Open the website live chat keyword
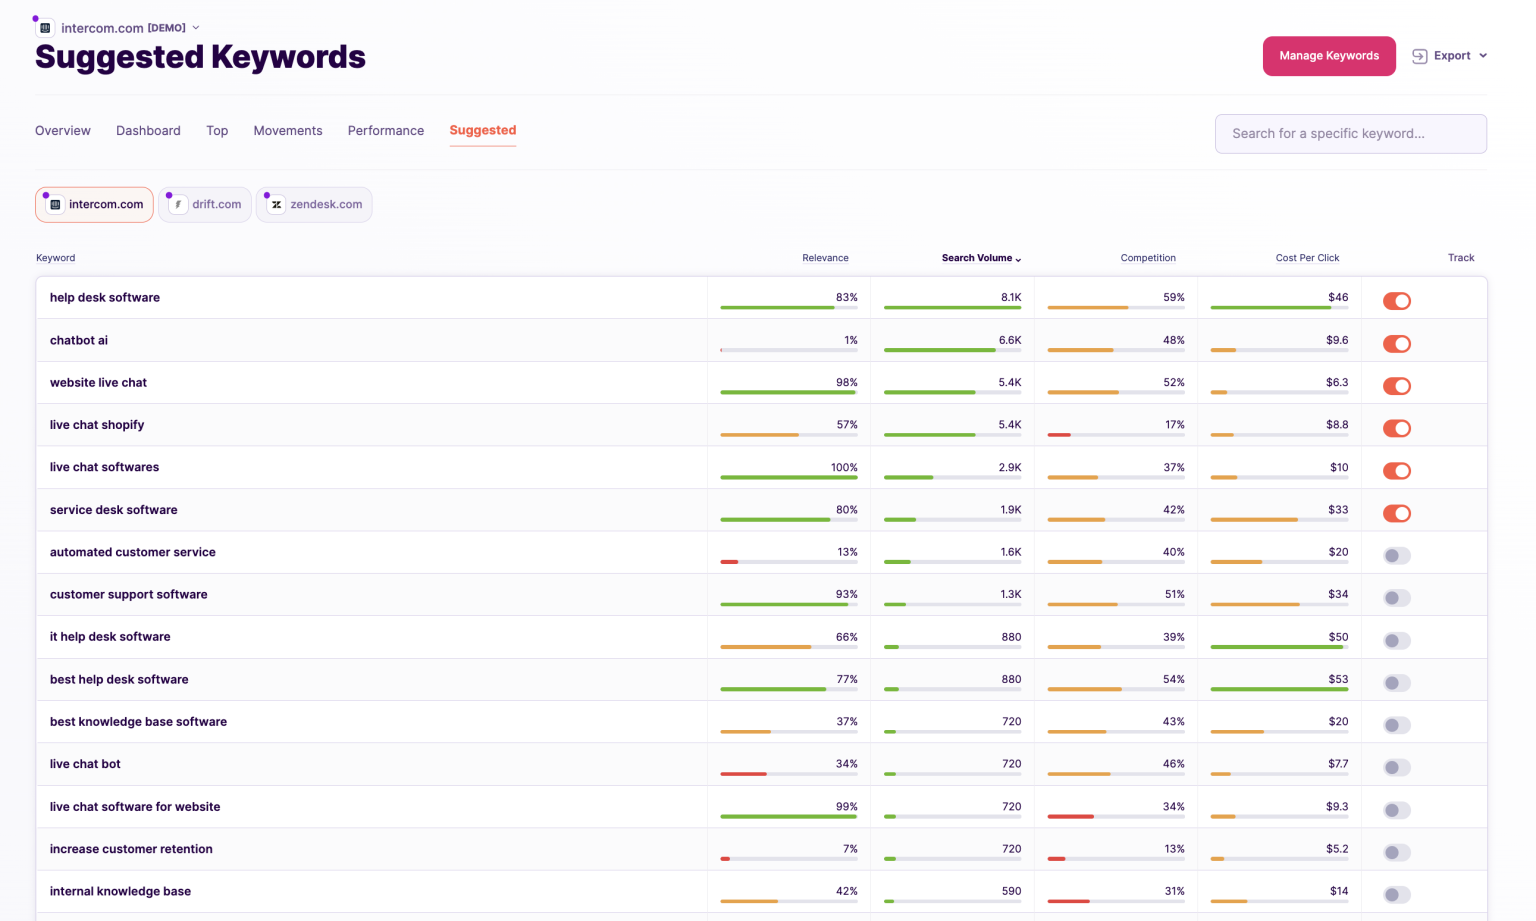This screenshot has height=921, width=1536. point(98,383)
